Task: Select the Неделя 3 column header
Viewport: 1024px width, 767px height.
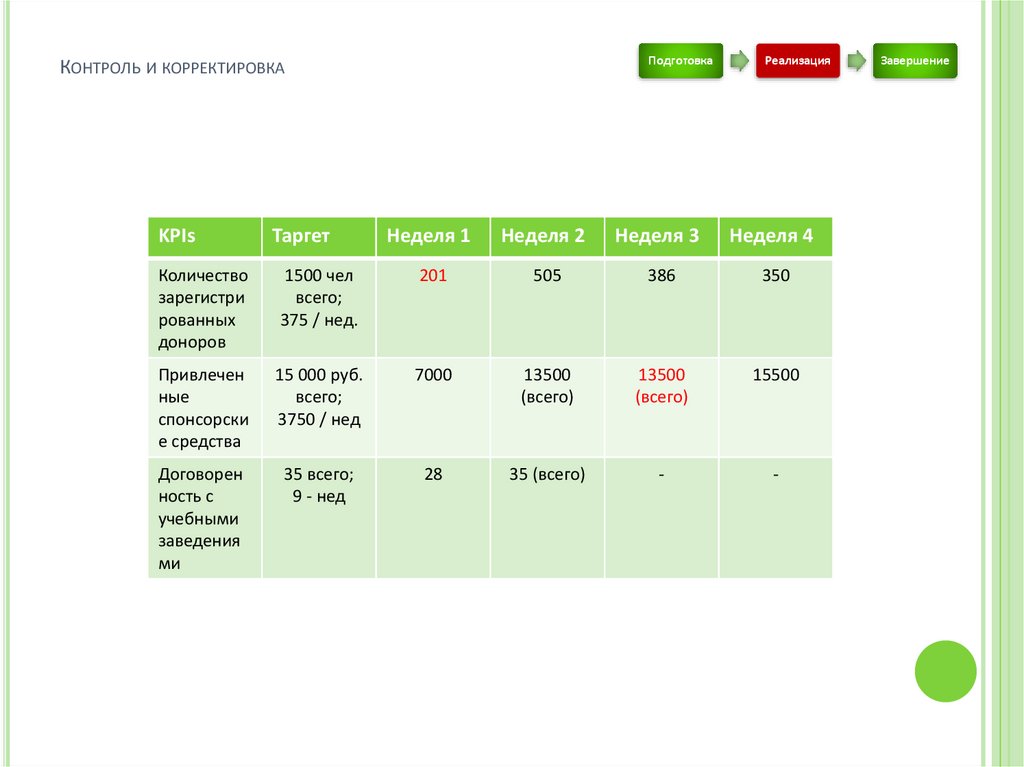Action: pos(662,237)
